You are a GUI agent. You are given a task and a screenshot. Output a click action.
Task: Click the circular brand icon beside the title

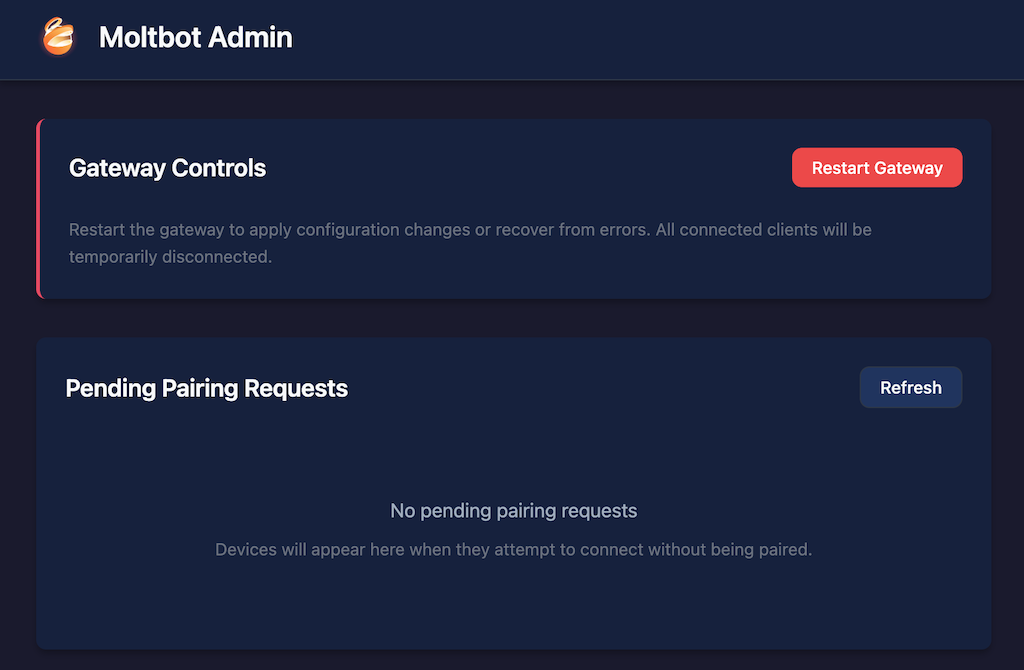(57, 38)
